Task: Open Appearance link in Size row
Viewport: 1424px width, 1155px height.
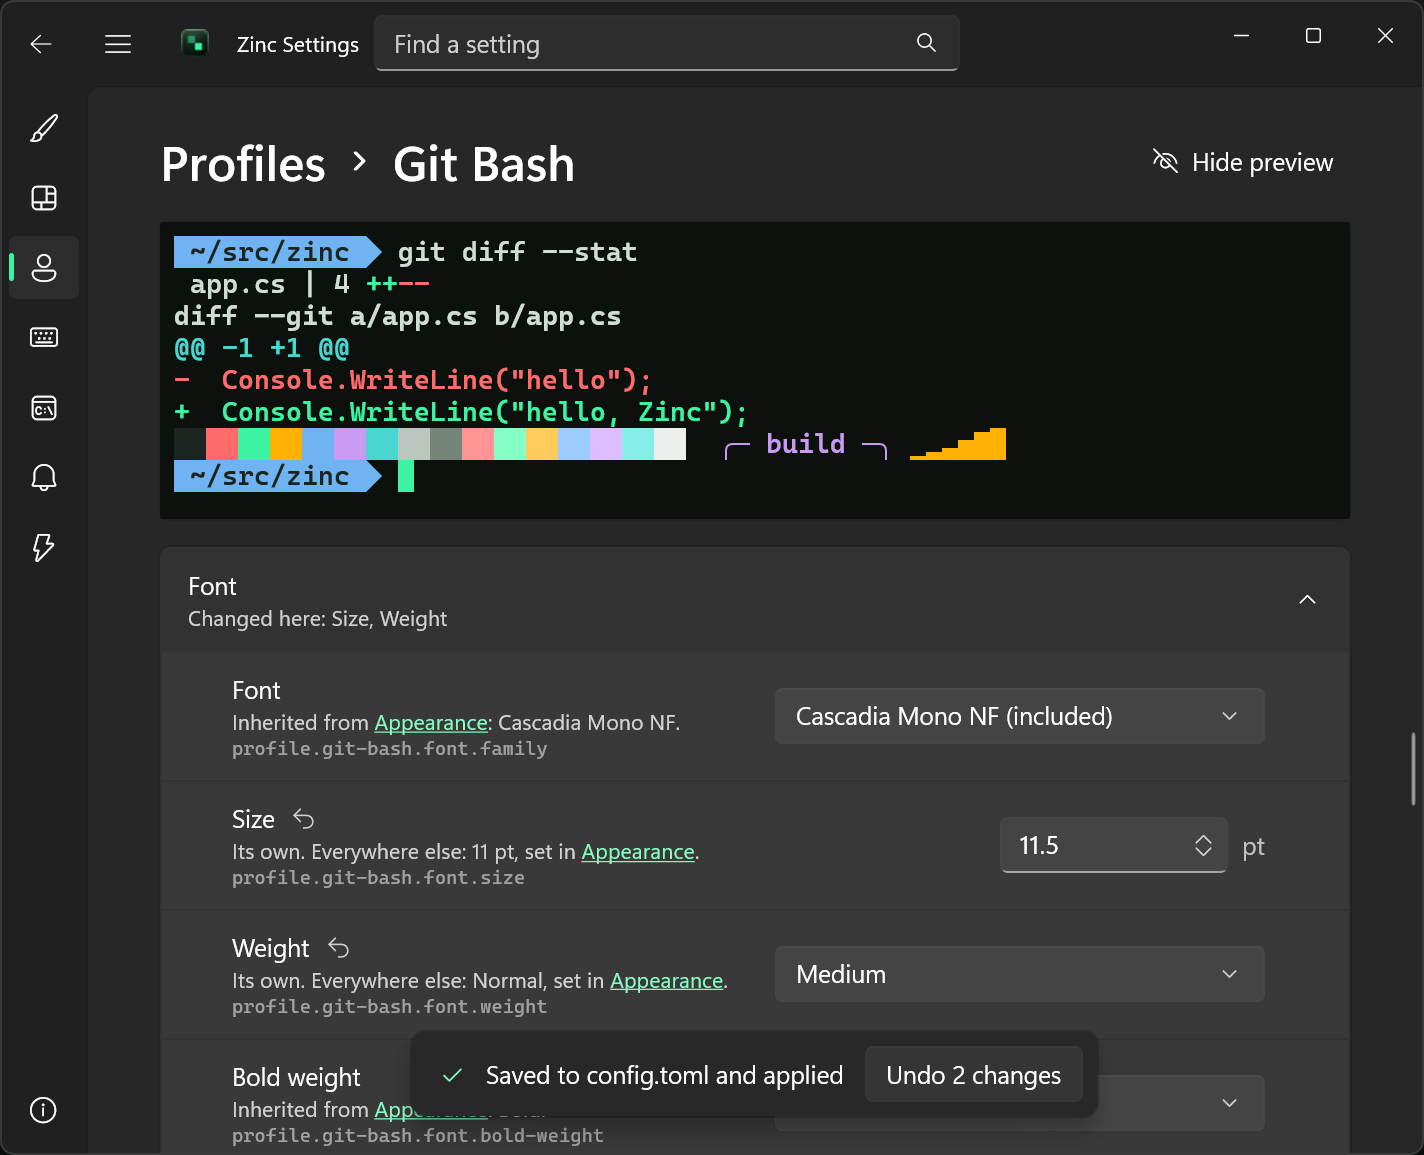Action: (x=638, y=852)
